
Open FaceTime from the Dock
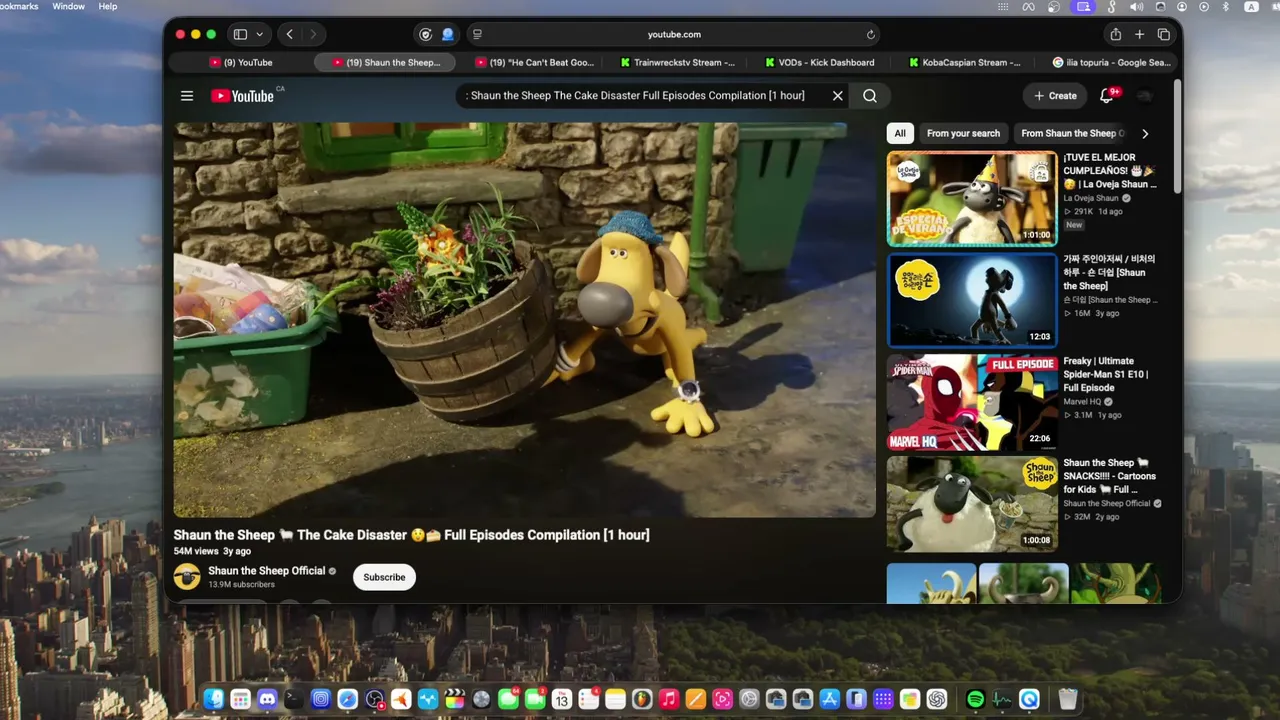tap(535, 699)
